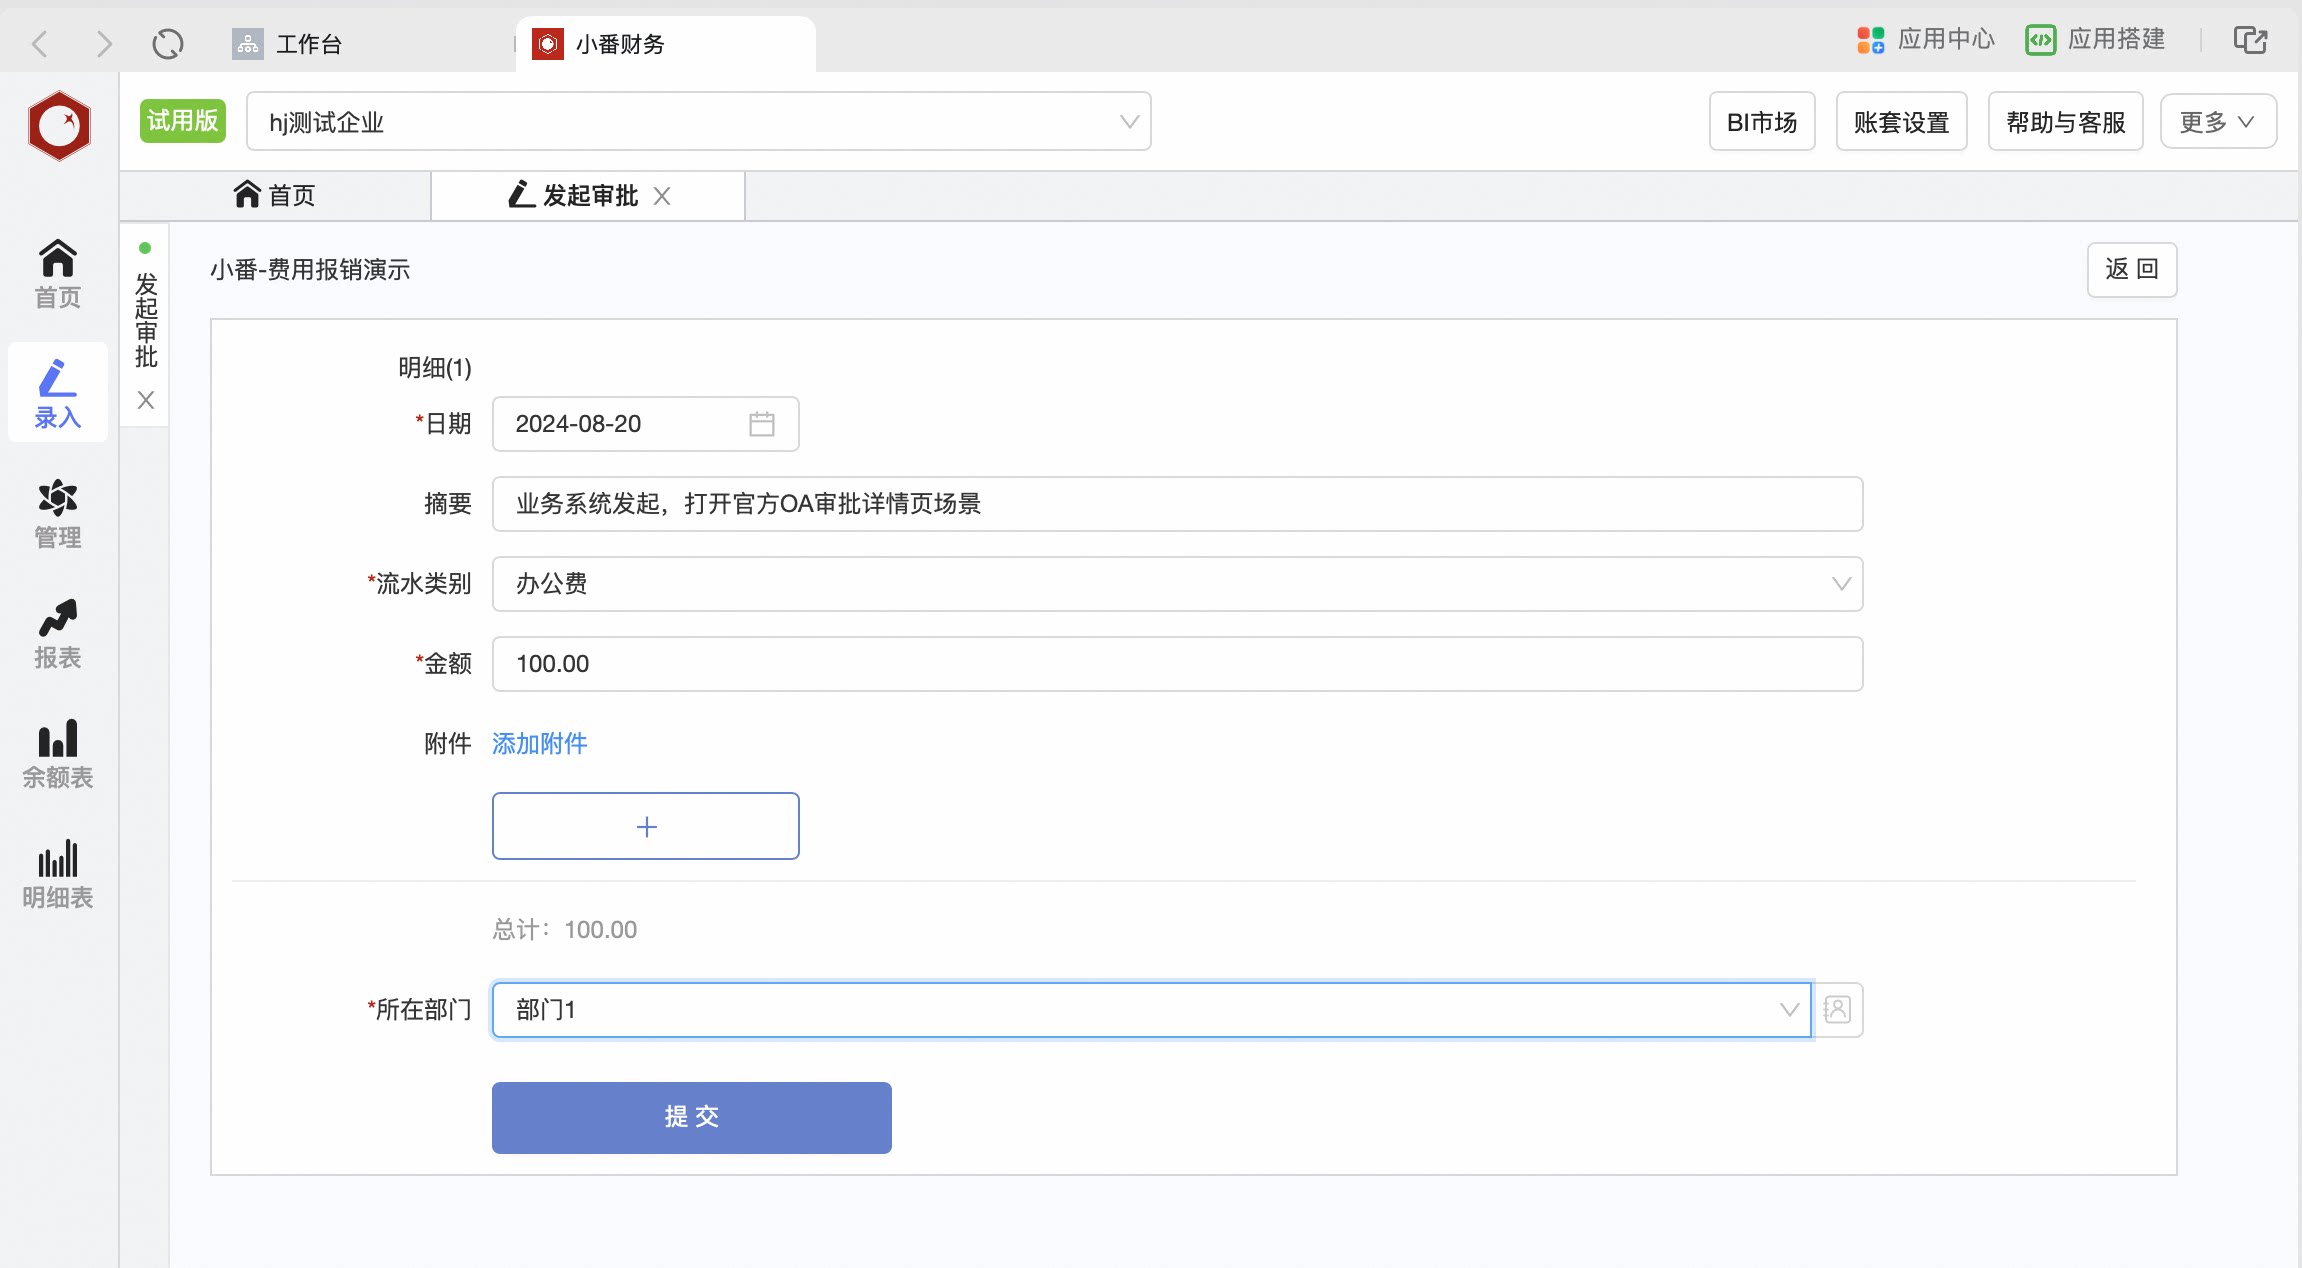The width and height of the screenshot is (2302, 1268).
Task: Reload the page with refresh icon
Action: tap(168, 44)
